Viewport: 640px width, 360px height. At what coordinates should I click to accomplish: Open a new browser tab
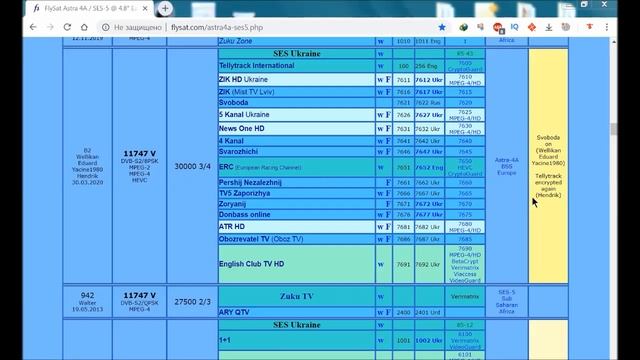click(165, 8)
